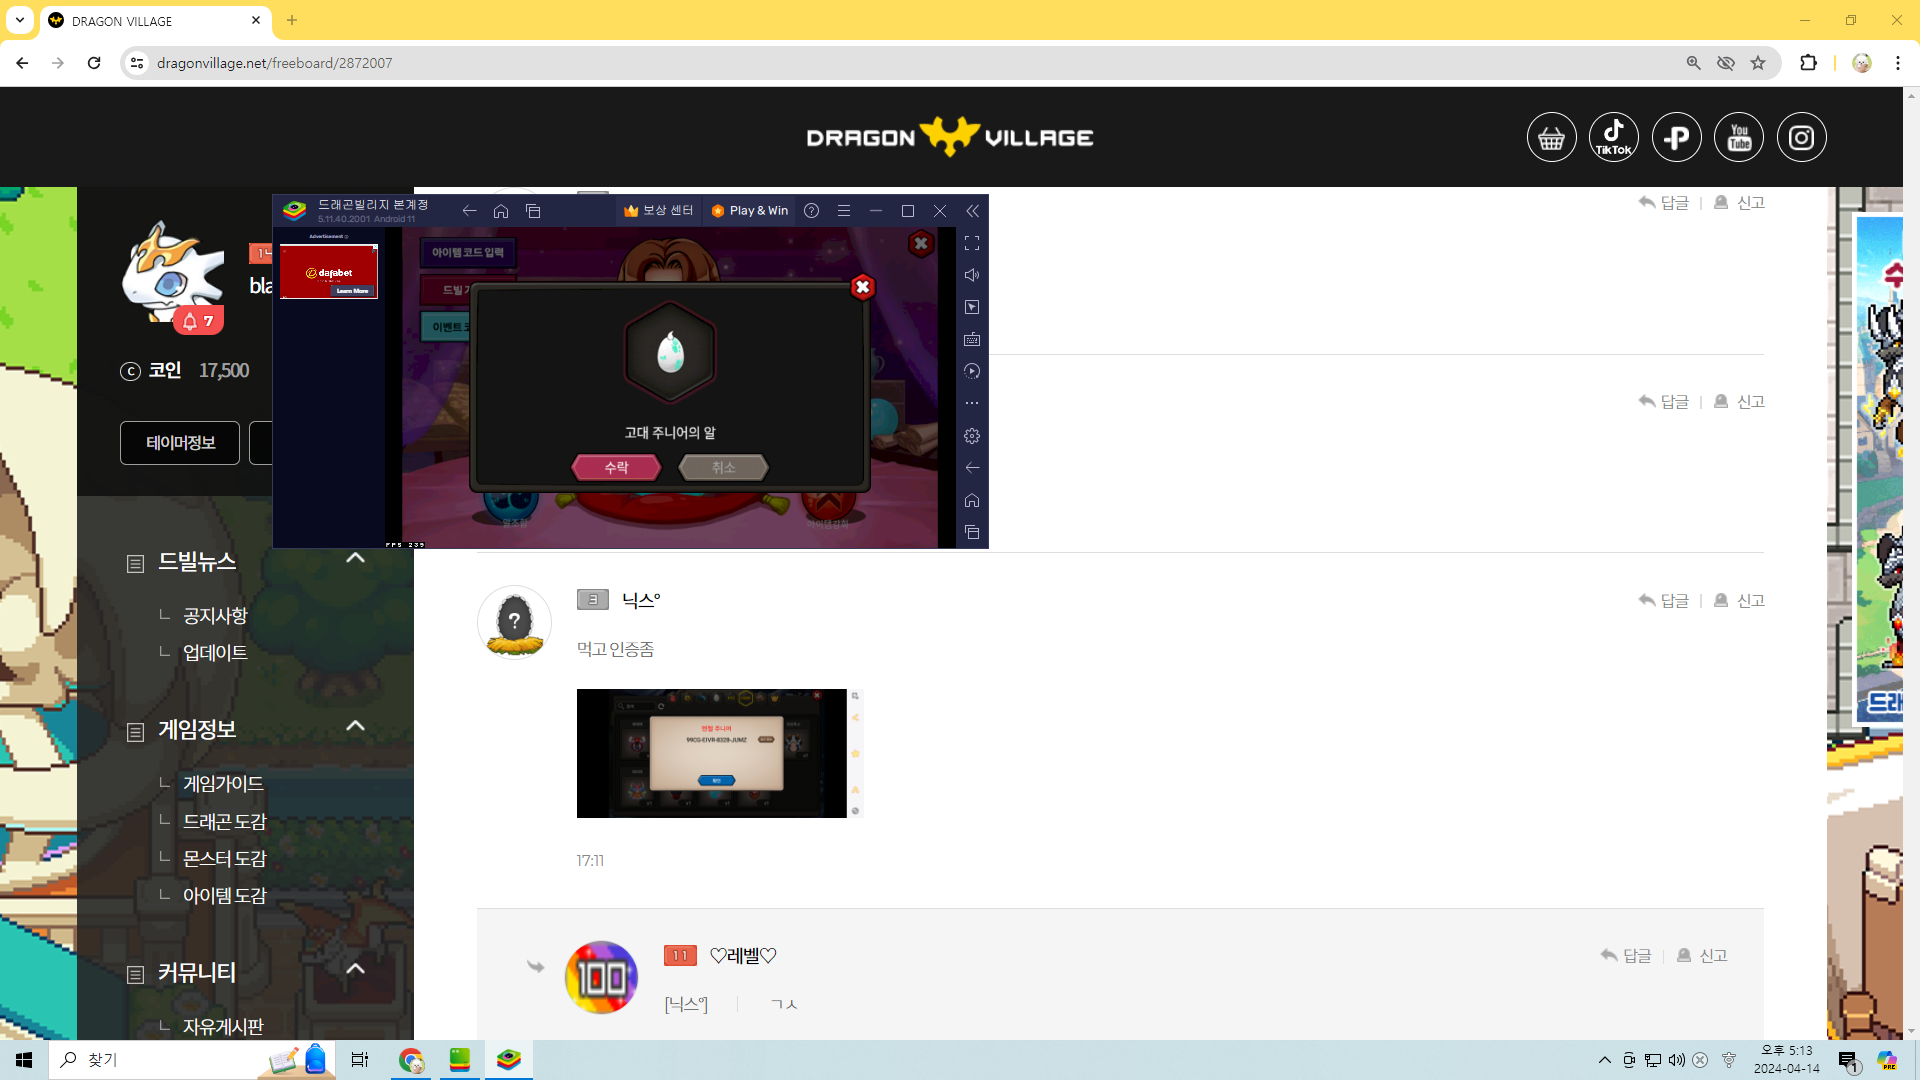Viewport: 1920px width, 1080px height.
Task: Click the ♡레벨♡ 100 avatar image
Action: [x=601, y=978]
